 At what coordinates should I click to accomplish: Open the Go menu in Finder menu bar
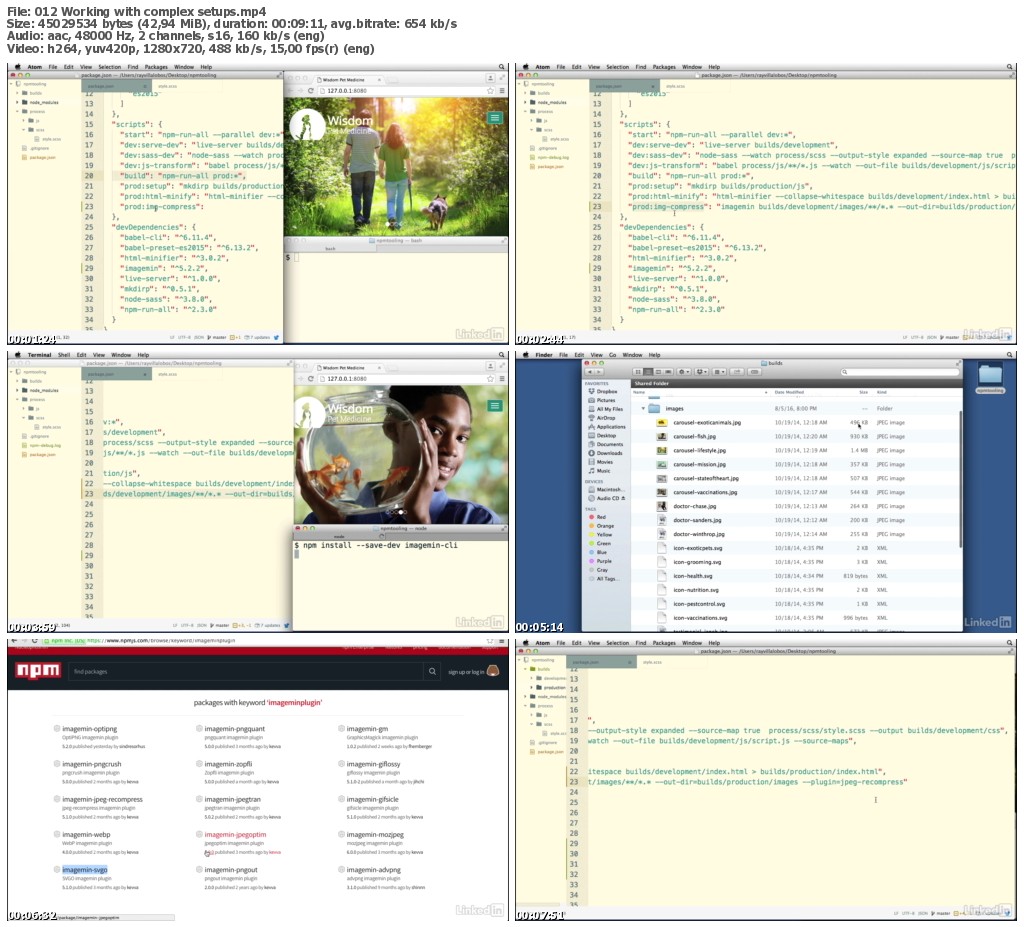(613, 355)
